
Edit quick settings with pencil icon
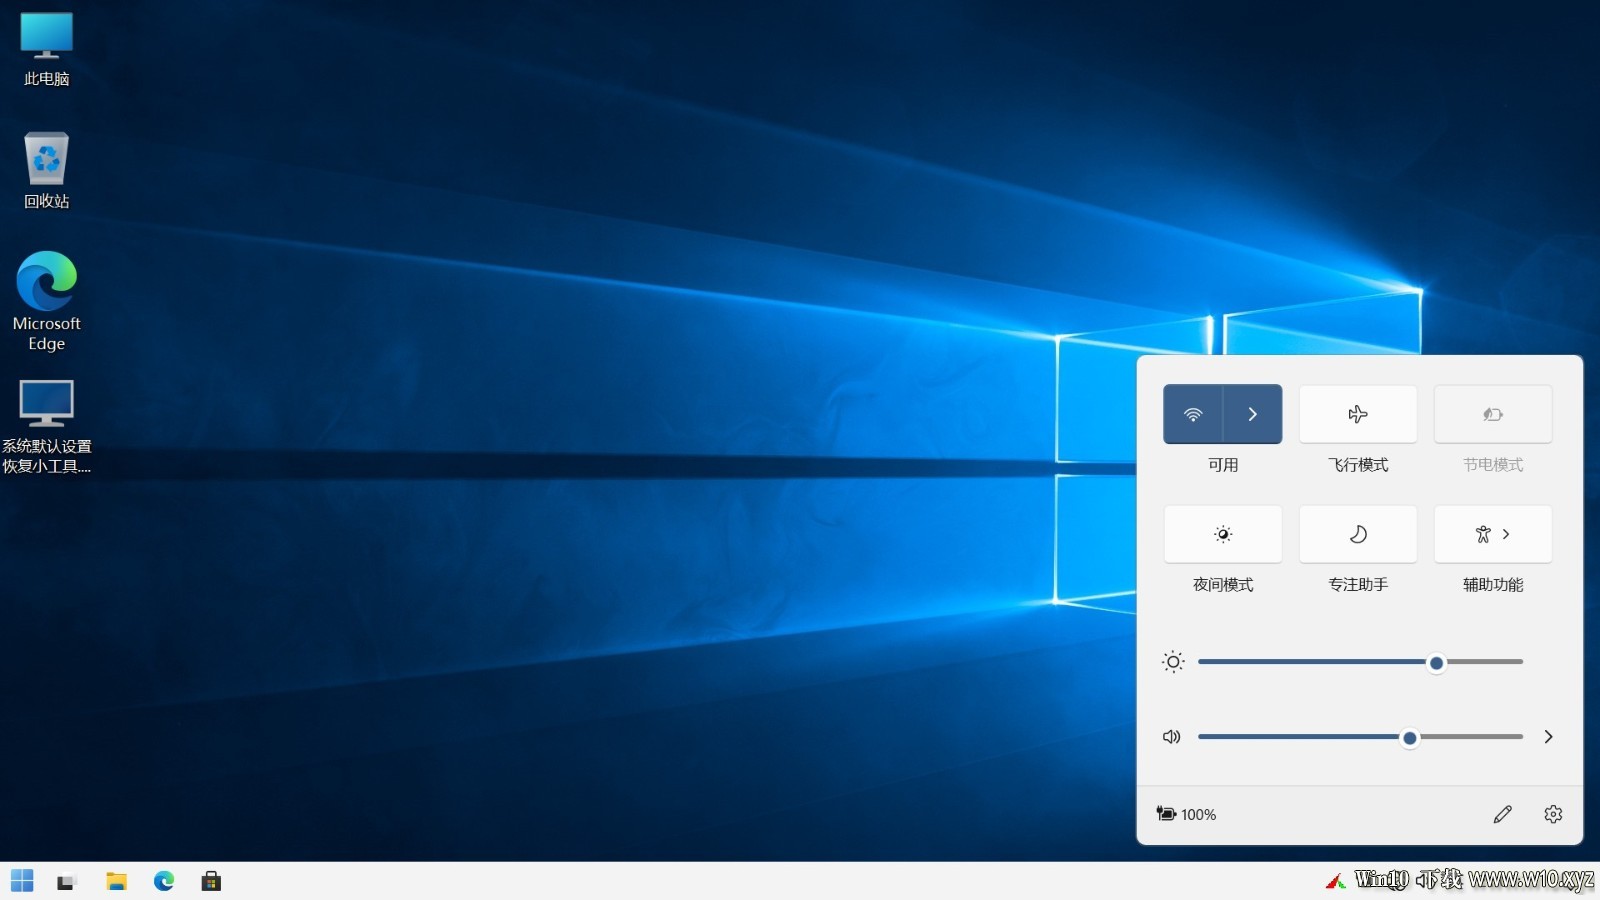pyautogui.click(x=1502, y=814)
